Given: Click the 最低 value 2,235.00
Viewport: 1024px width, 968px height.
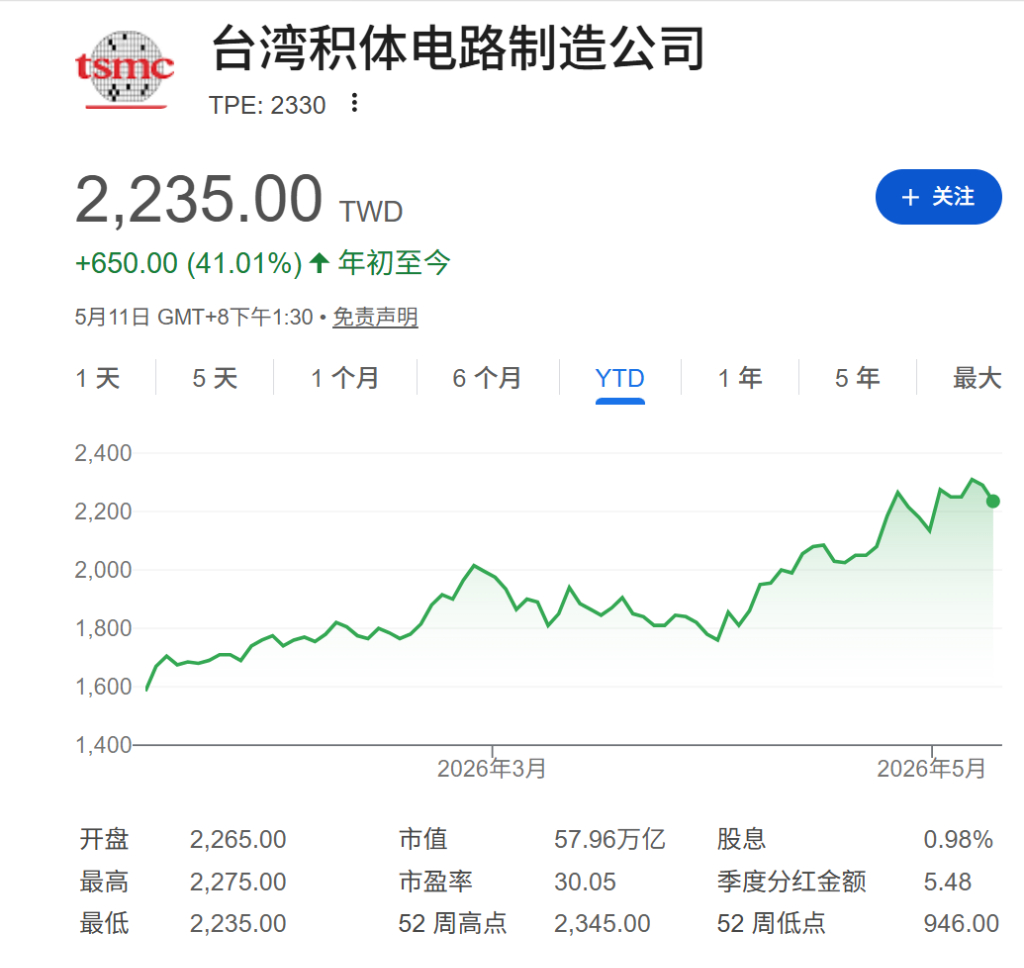Looking at the screenshot, I should pos(238,924).
